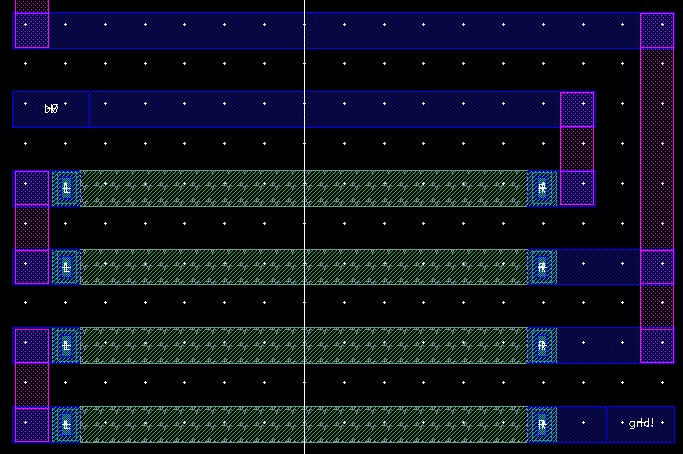This screenshot has height=454, width=683.
Task: Select the via left of the topmost resistor
Action: [32, 188]
